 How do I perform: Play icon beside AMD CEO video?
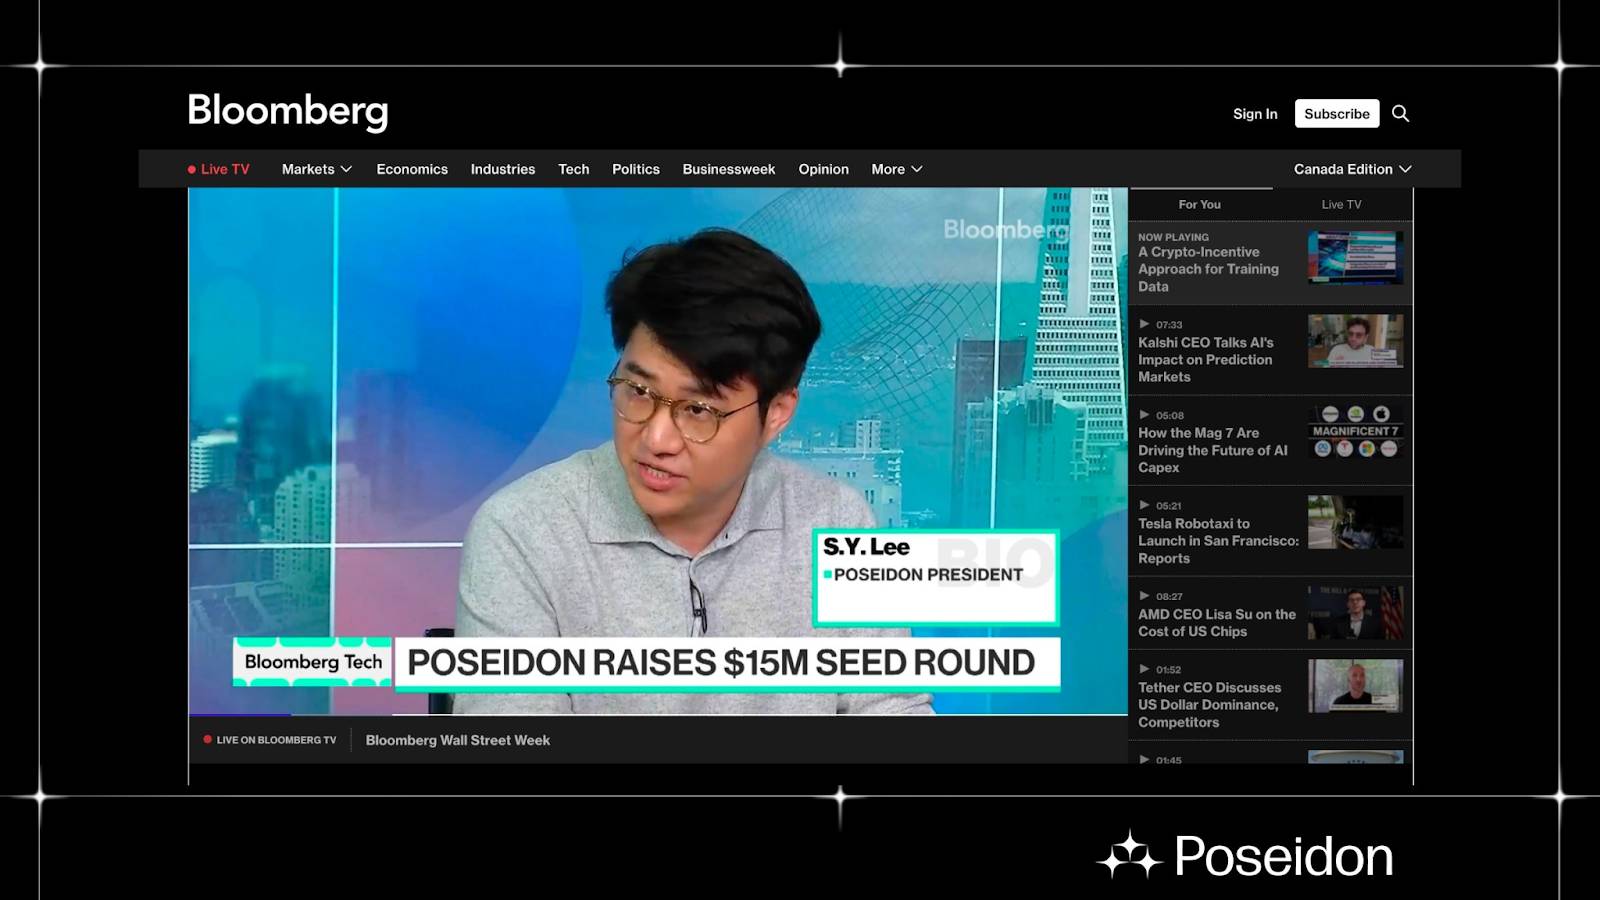coord(1144,596)
